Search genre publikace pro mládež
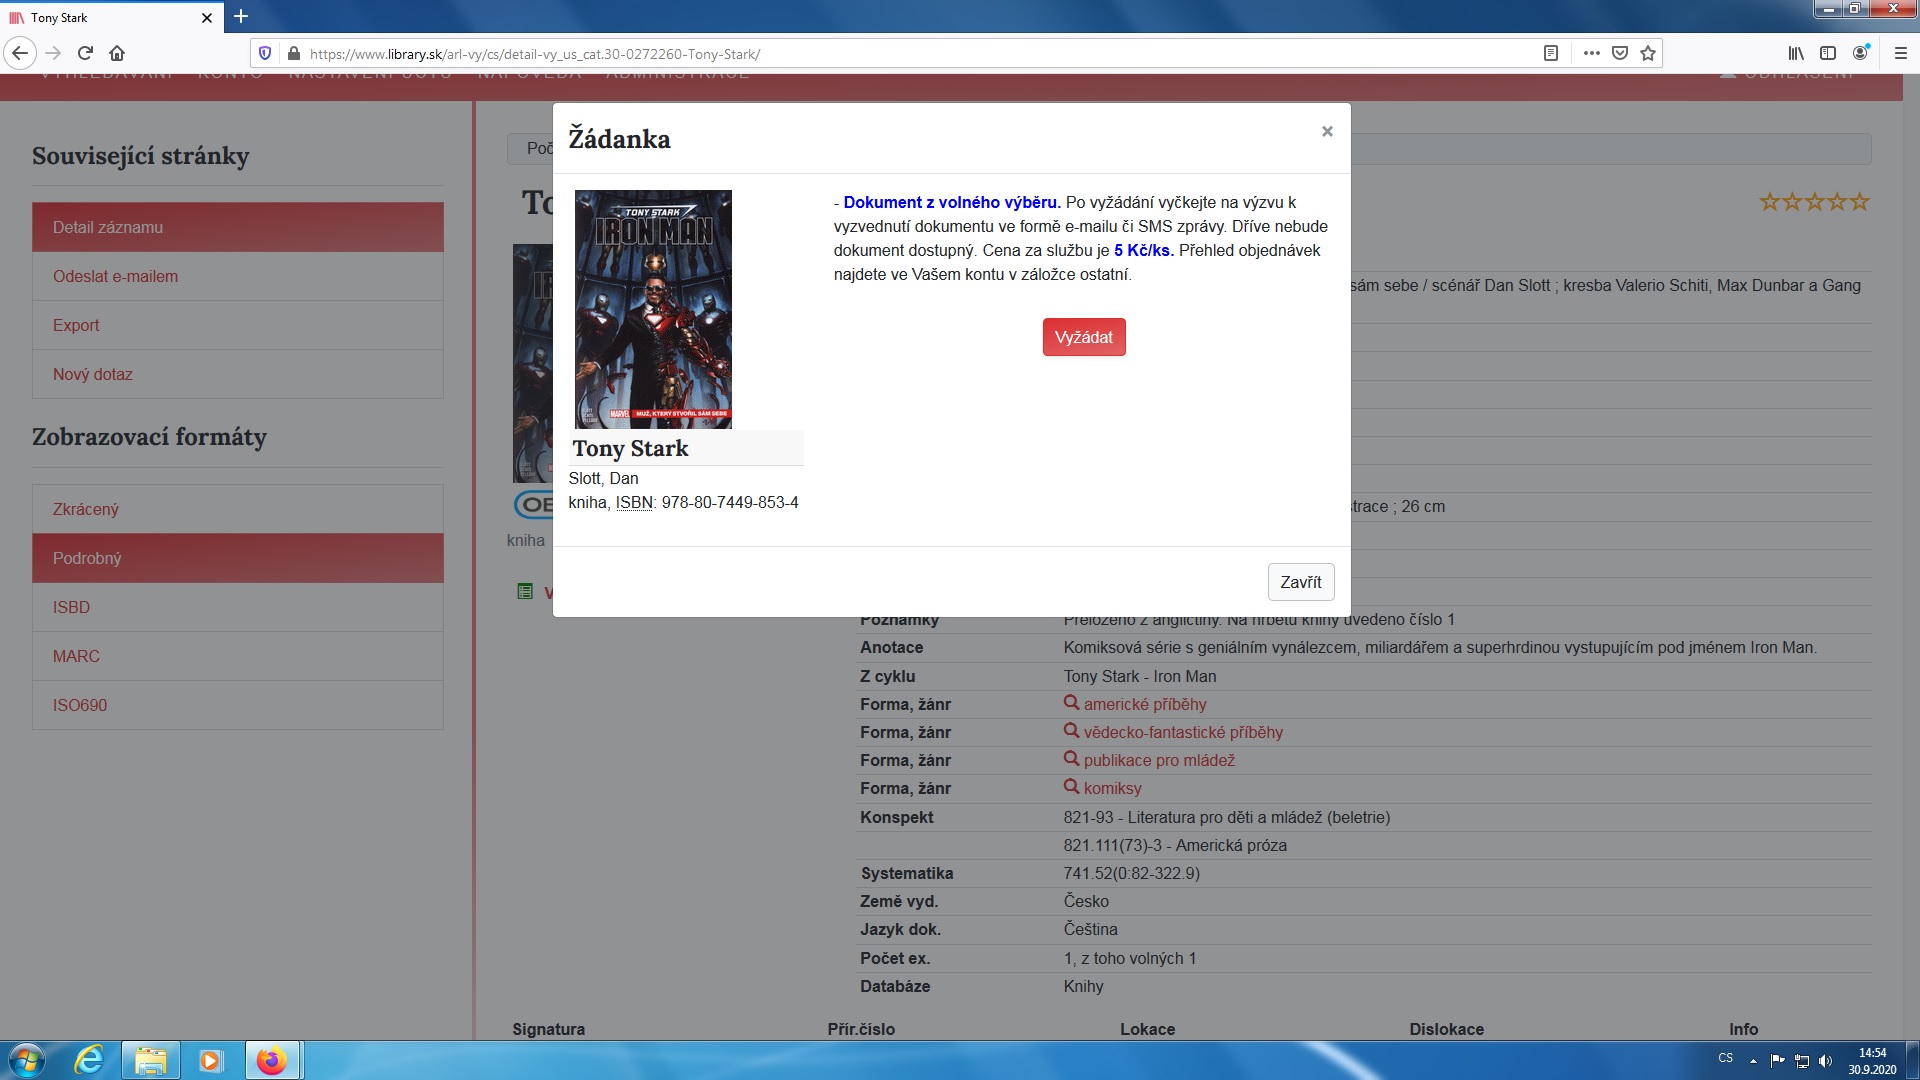The image size is (1920, 1080). 1159,760
